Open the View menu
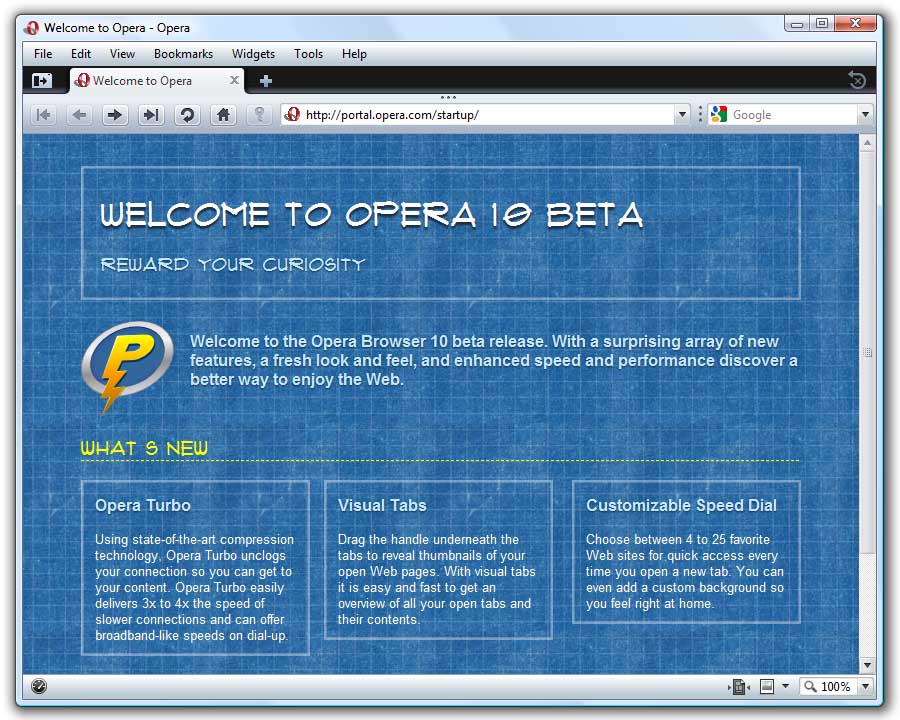This screenshot has height=720, width=900. point(122,54)
